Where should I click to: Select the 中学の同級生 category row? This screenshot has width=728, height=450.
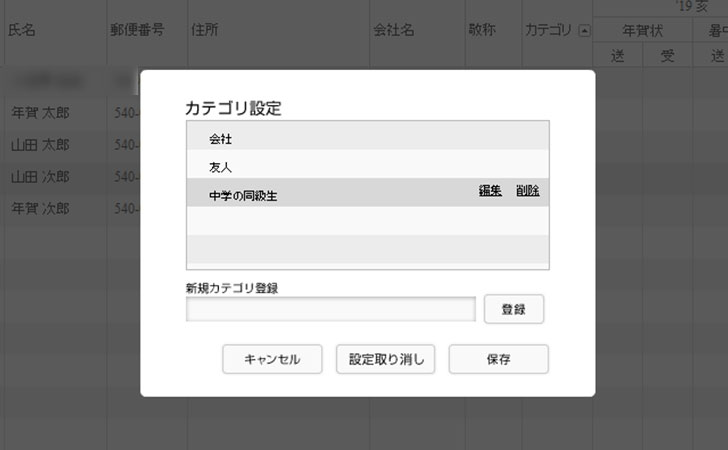click(367, 192)
